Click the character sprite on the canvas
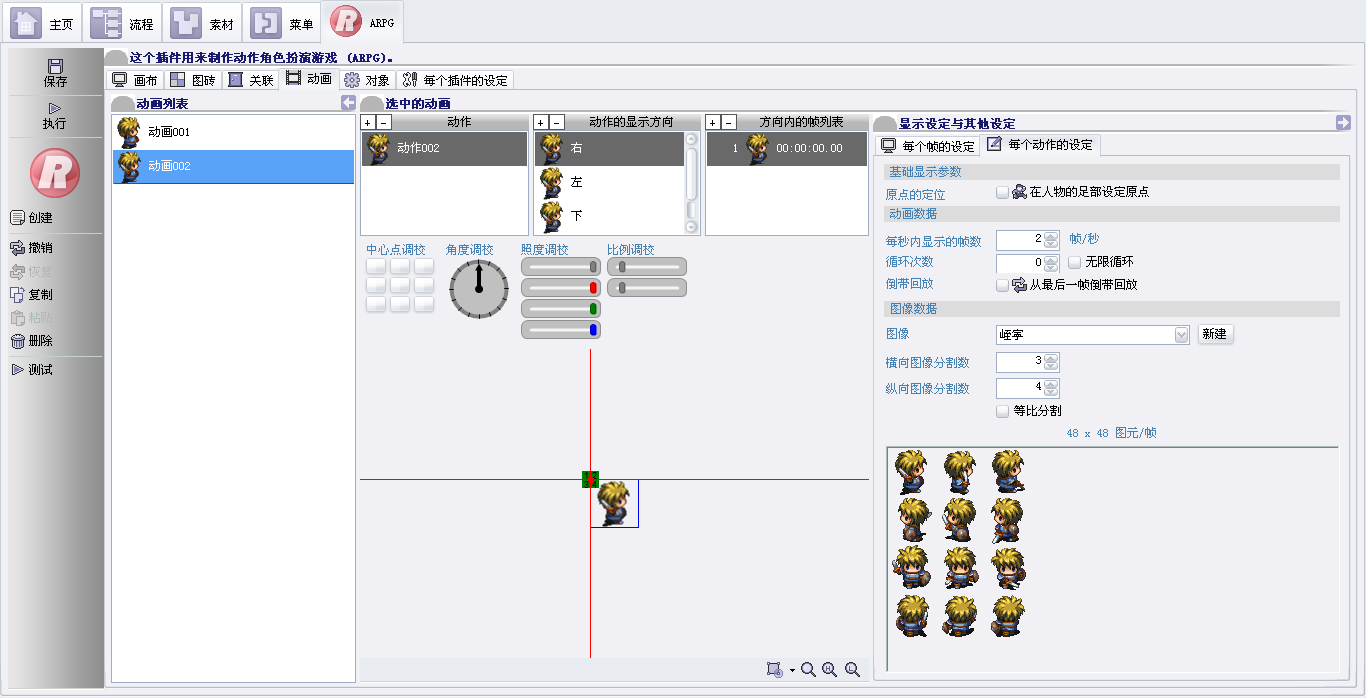This screenshot has width=1366, height=698. pos(613,503)
